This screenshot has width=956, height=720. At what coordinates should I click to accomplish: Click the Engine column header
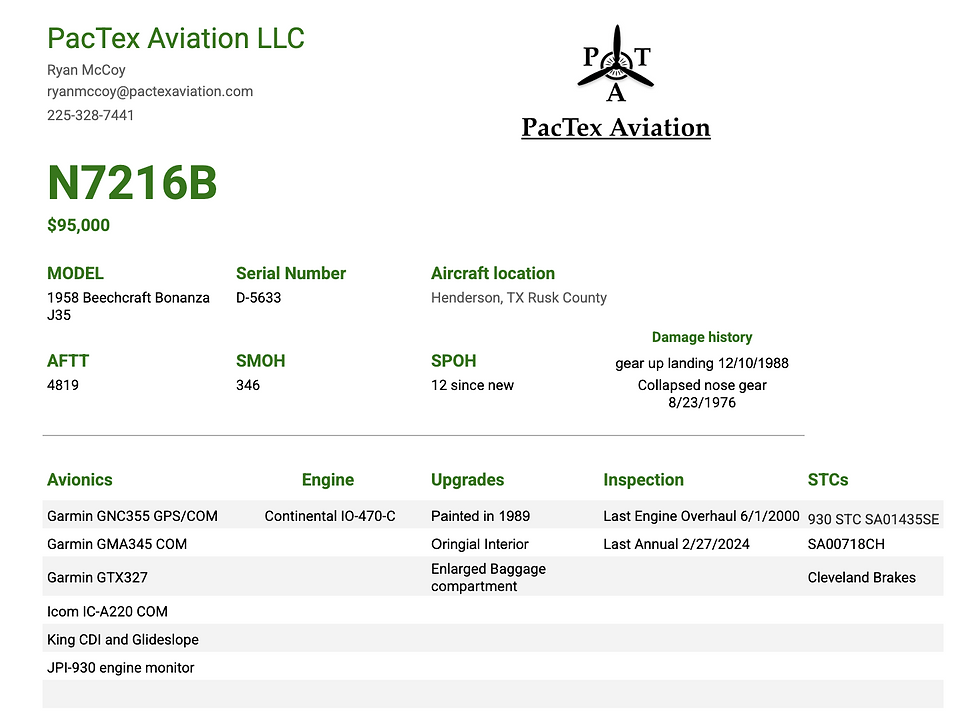328,480
